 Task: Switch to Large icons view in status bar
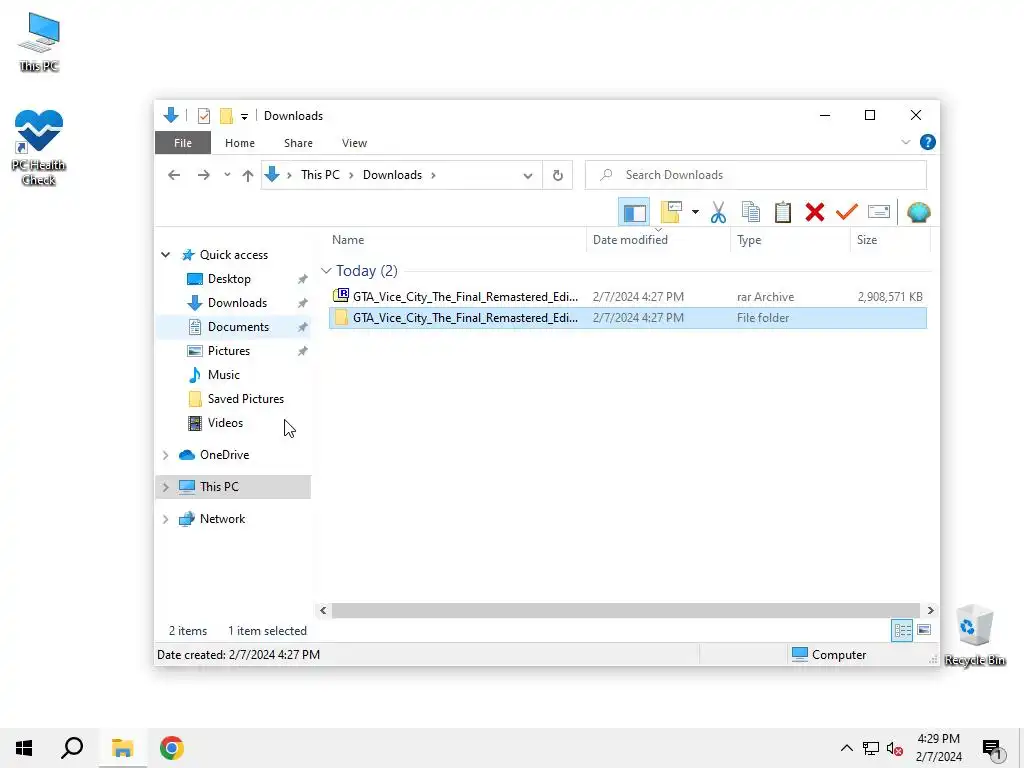923,630
